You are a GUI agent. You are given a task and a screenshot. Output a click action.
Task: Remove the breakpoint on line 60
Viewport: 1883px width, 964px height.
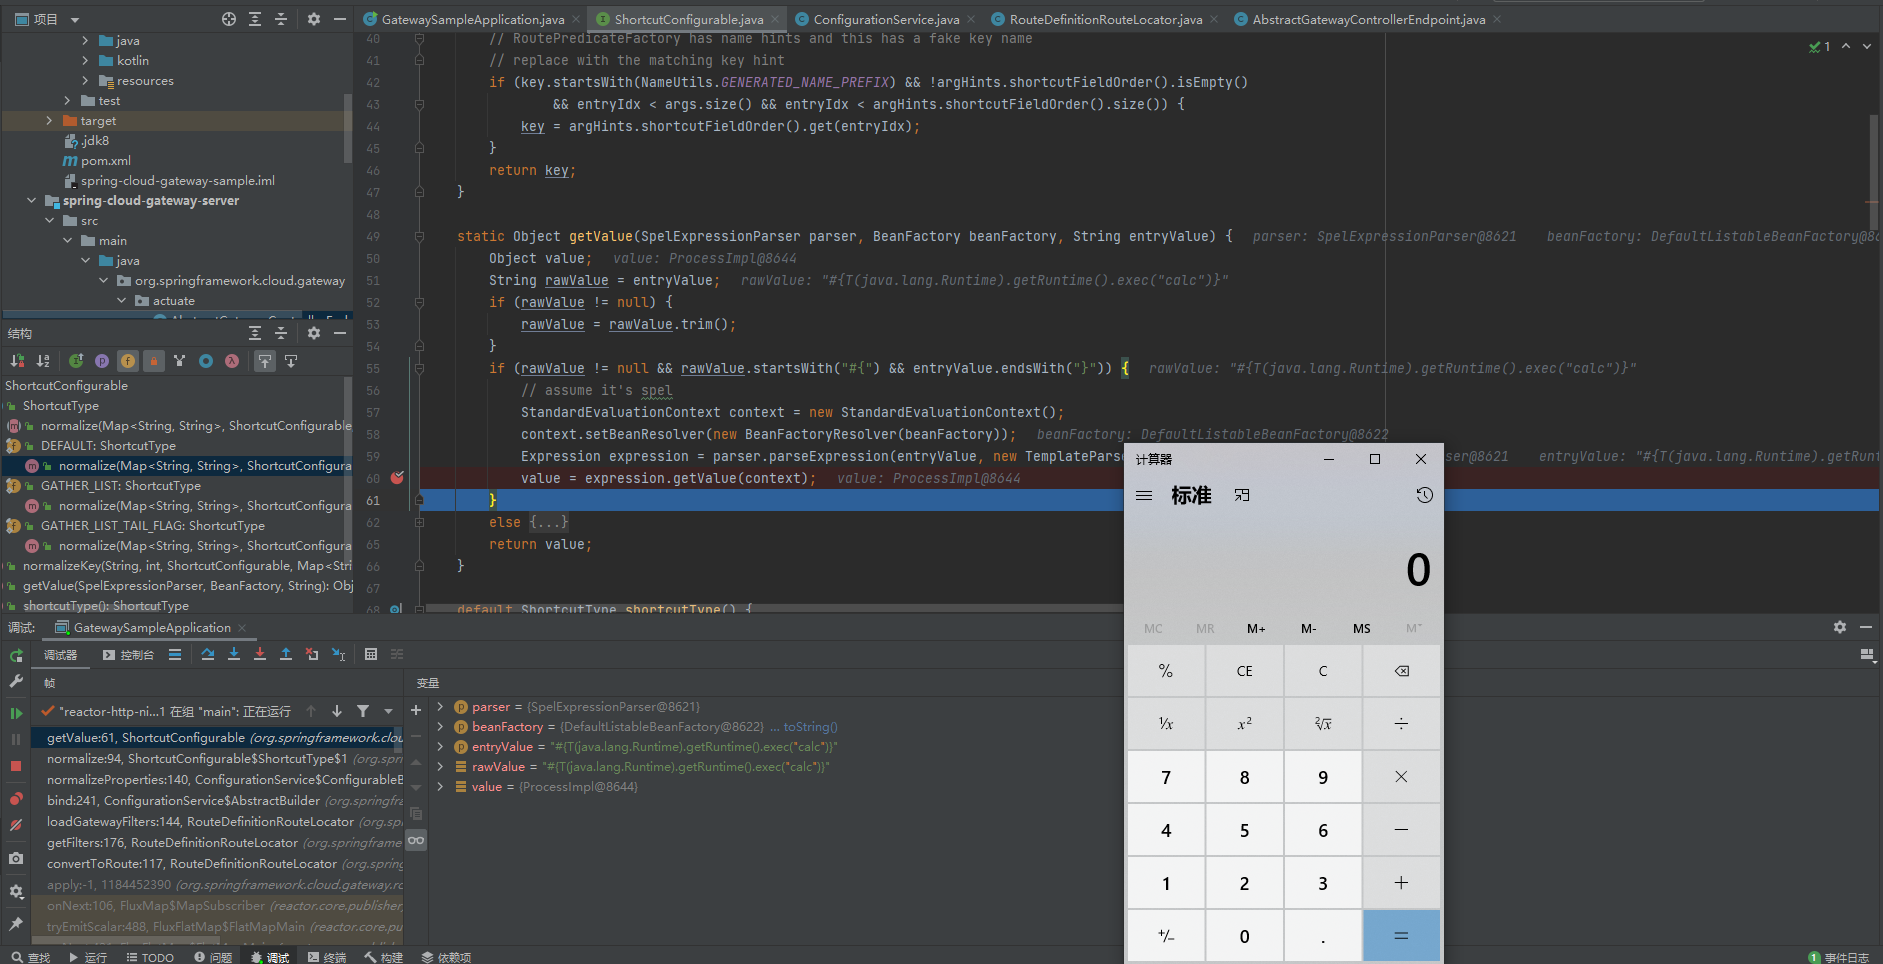pyautogui.click(x=397, y=478)
